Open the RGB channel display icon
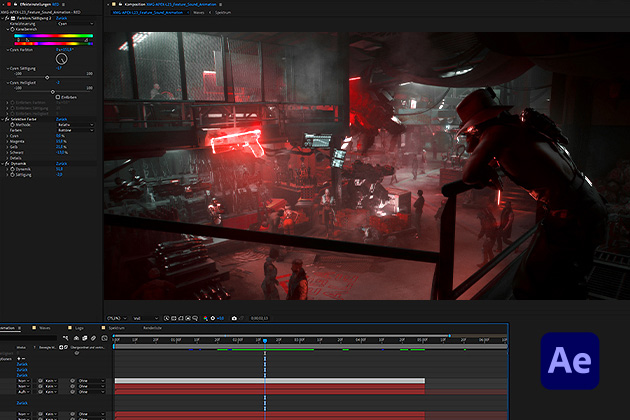 tap(205, 318)
